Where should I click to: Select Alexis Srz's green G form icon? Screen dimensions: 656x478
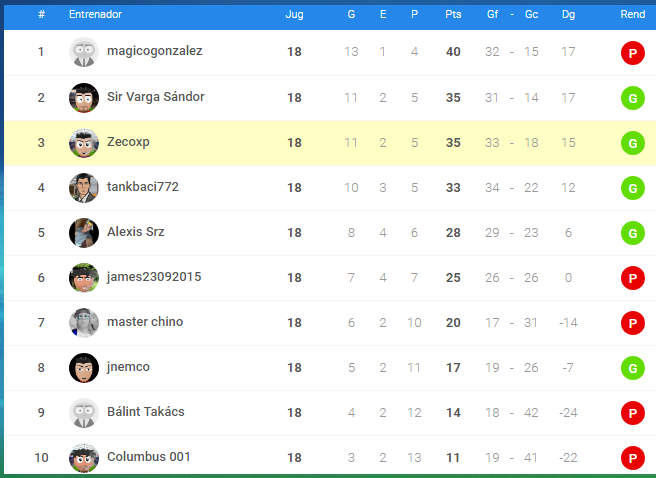(633, 233)
